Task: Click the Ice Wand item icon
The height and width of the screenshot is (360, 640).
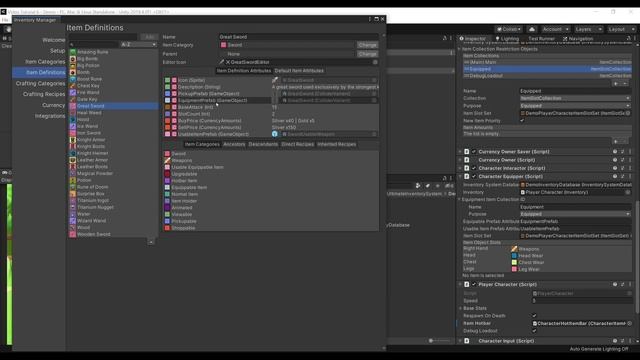Action: point(73,126)
